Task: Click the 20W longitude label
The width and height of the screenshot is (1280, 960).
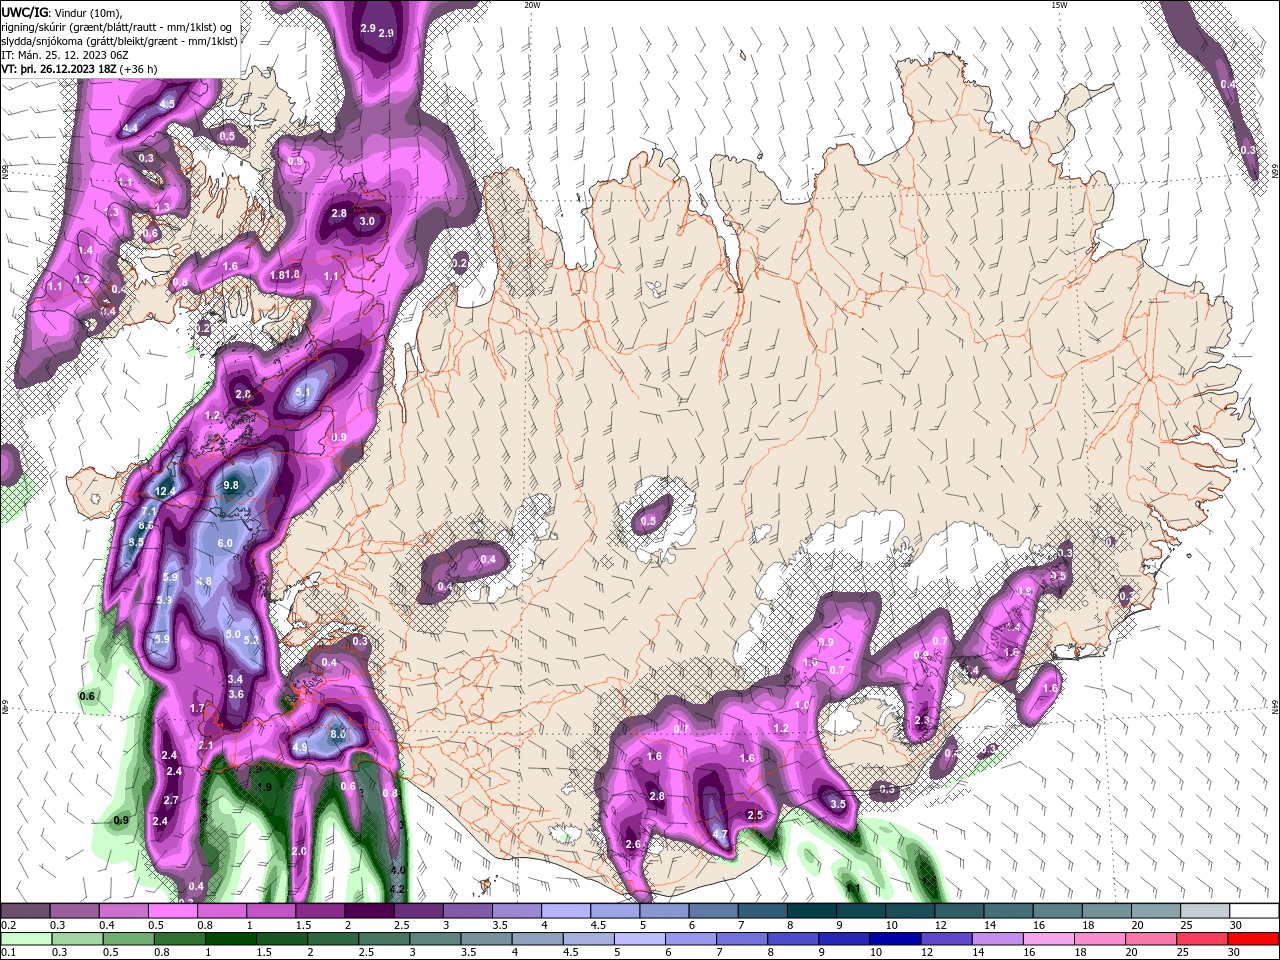Action: point(532,5)
